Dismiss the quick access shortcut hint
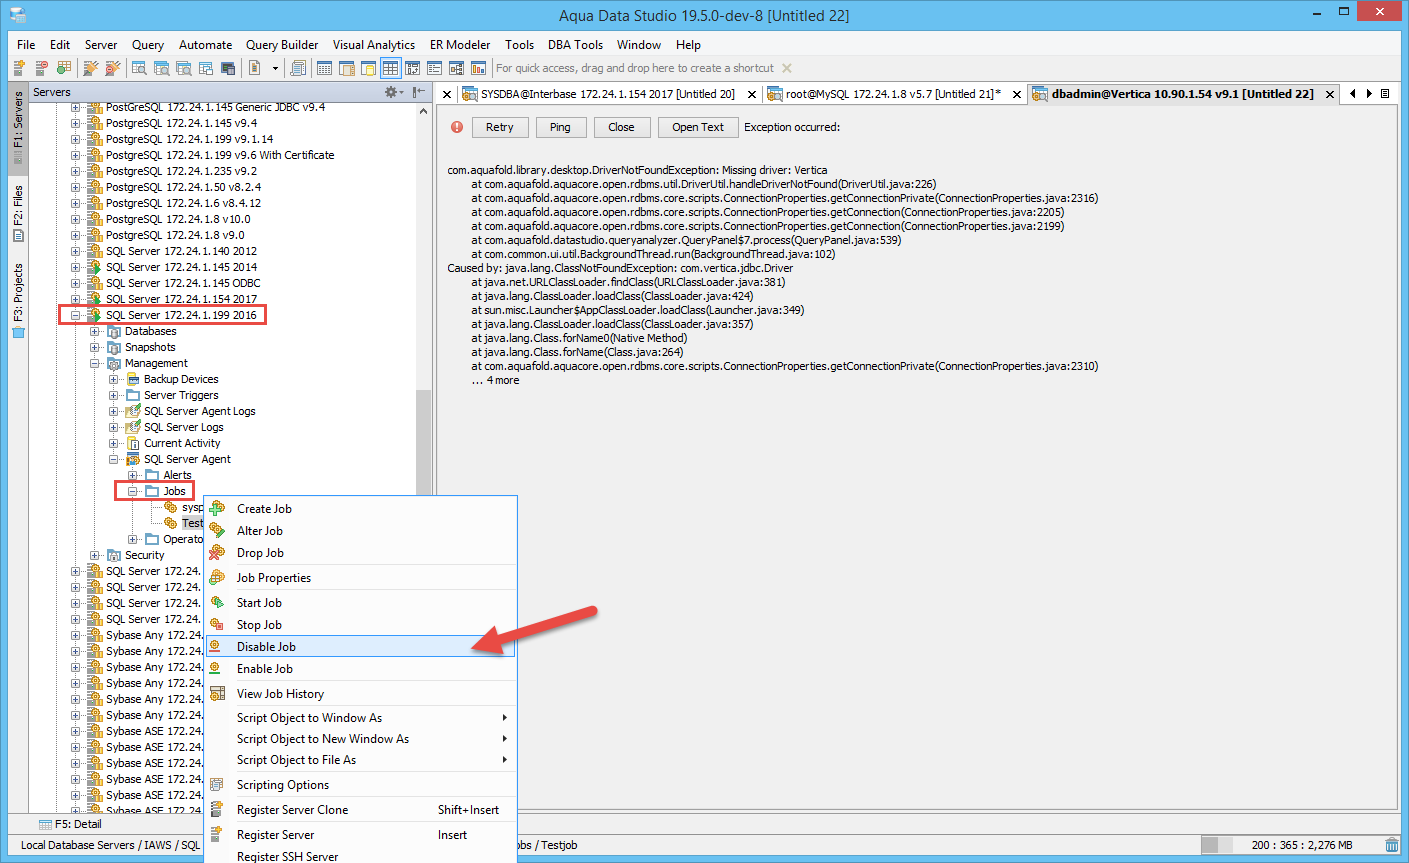Viewport: 1409px width, 863px height. 787,68
